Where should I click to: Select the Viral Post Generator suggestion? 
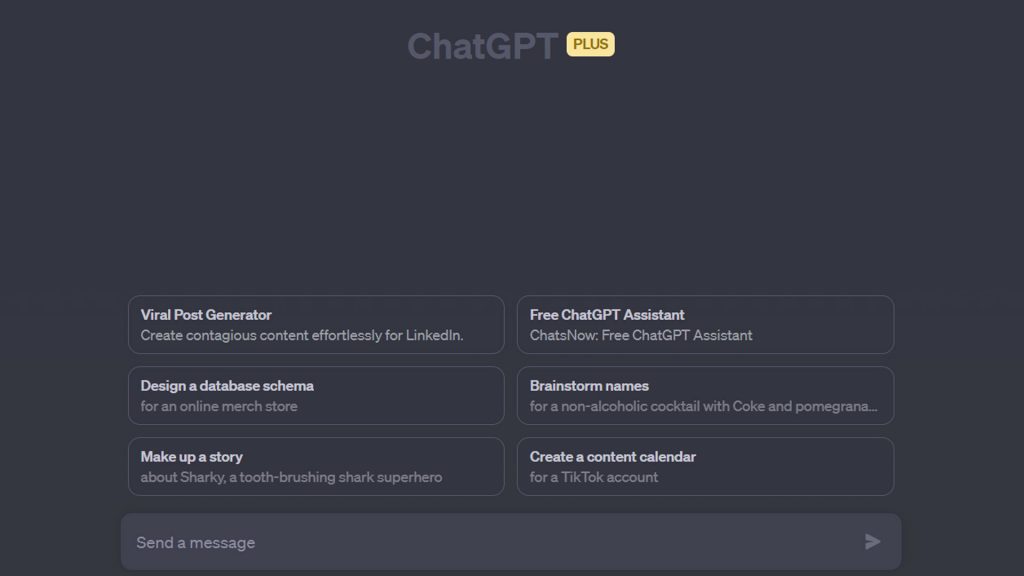click(316, 324)
